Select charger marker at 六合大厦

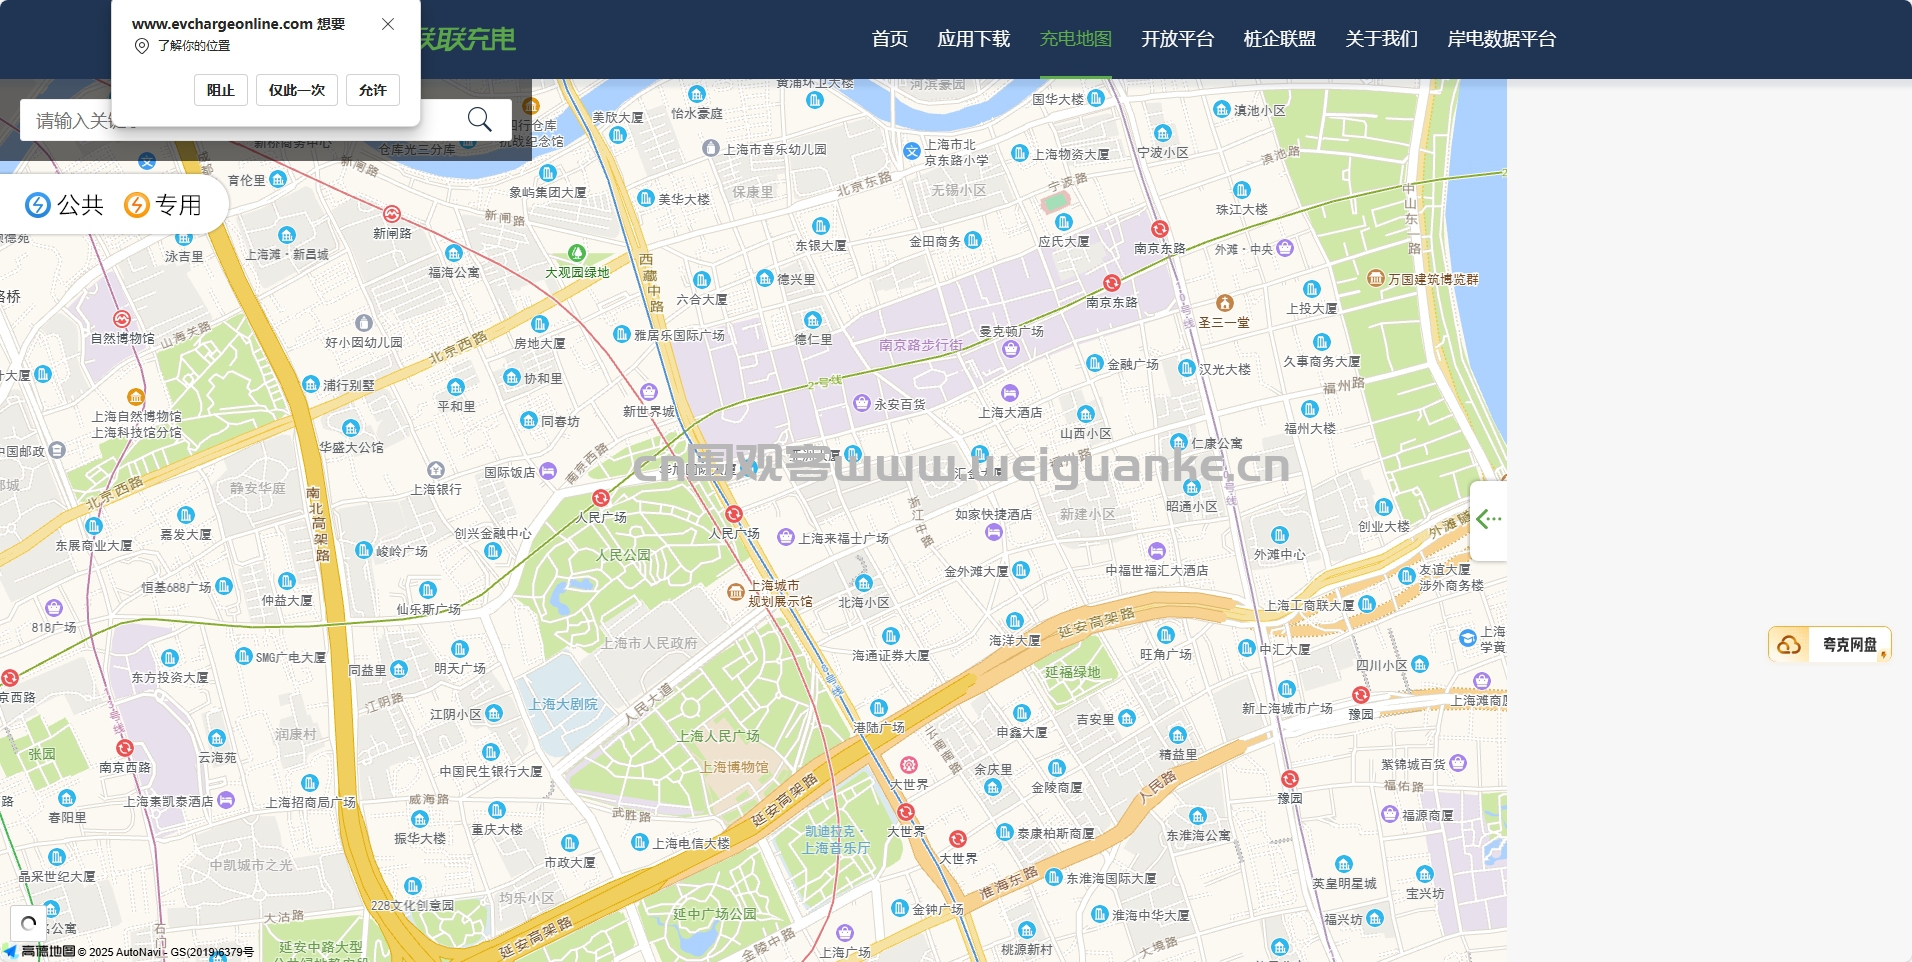tap(702, 280)
